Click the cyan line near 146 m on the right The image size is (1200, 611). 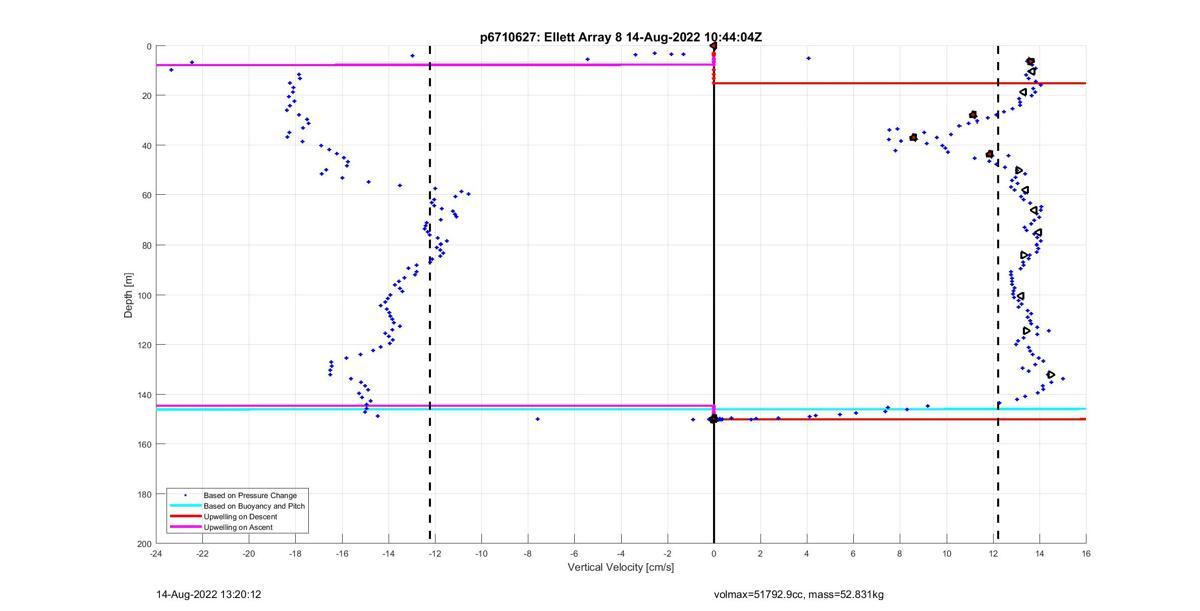tap(900, 409)
